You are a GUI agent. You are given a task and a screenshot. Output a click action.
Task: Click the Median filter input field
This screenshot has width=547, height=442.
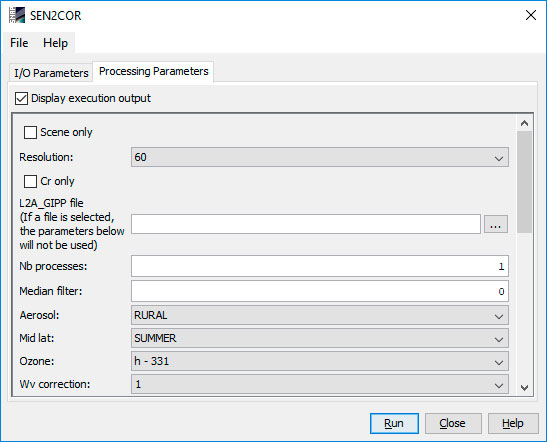pos(320,291)
